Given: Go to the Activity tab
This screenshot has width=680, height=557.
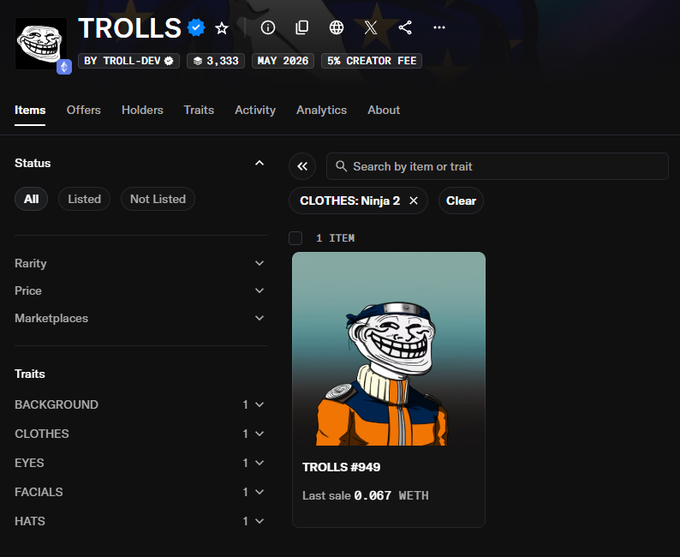Looking at the screenshot, I should tap(255, 110).
